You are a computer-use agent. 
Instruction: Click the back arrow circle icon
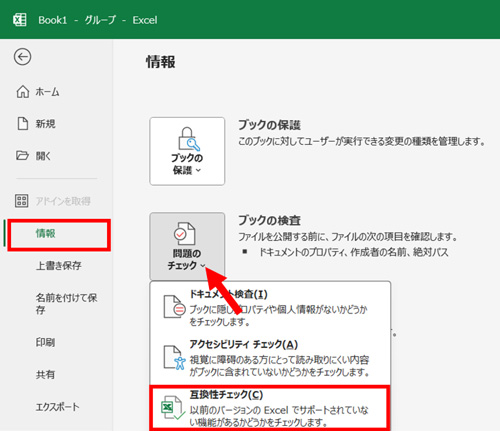[x=22, y=57]
